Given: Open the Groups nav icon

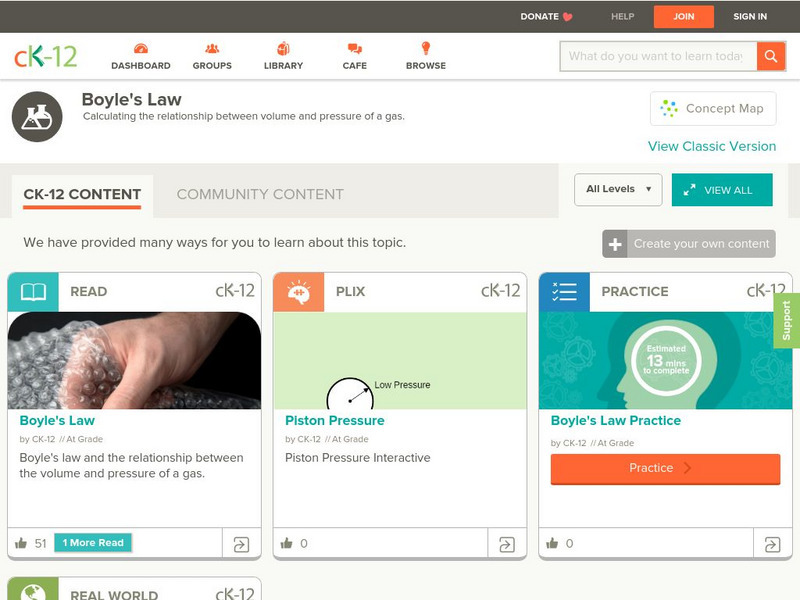Looking at the screenshot, I should click(x=212, y=49).
